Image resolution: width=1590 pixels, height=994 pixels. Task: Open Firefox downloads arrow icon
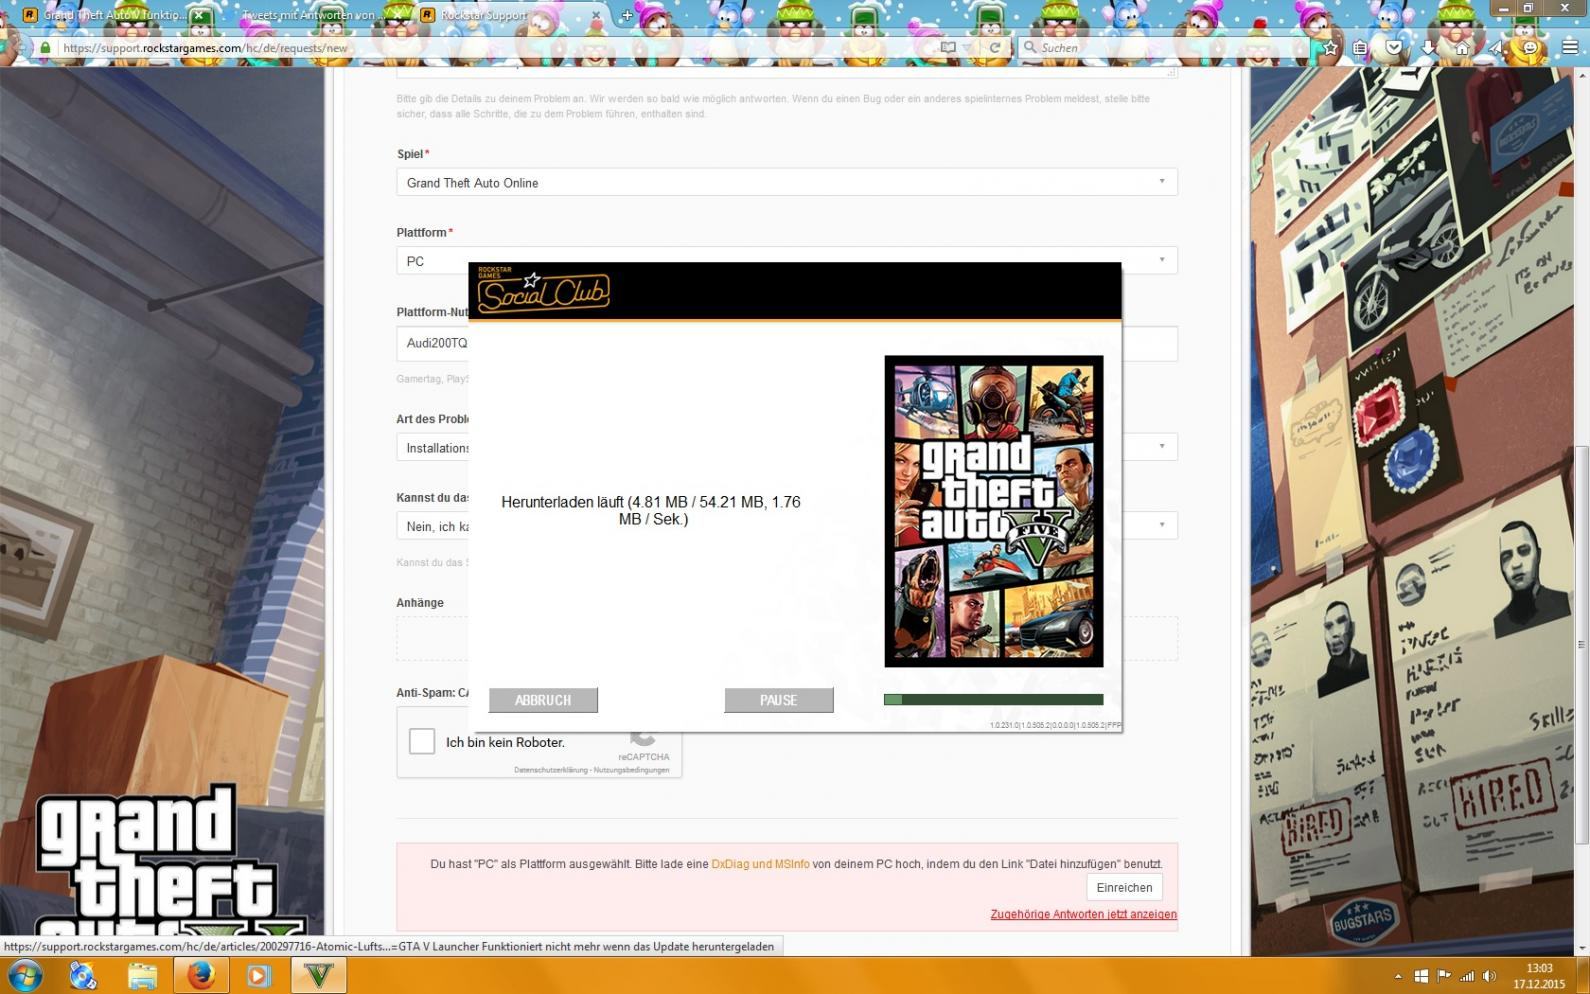(x=1428, y=47)
